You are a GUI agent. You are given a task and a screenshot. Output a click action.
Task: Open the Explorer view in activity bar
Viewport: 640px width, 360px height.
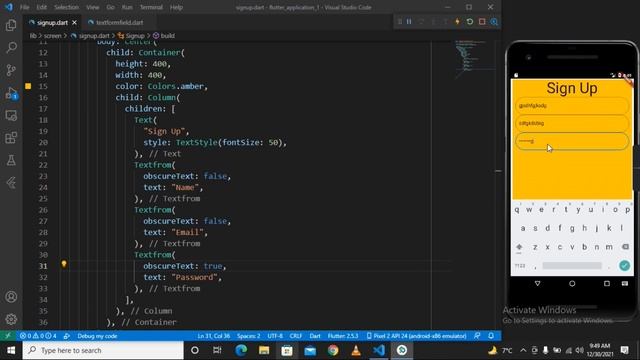11,25
